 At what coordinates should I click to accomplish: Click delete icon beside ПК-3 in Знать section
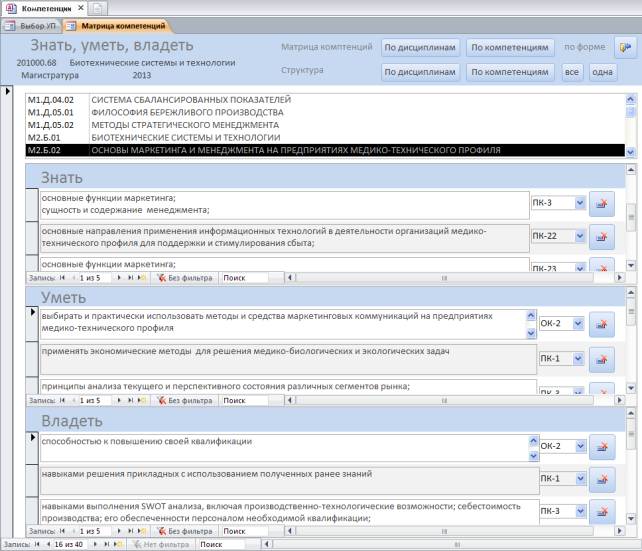click(x=603, y=204)
